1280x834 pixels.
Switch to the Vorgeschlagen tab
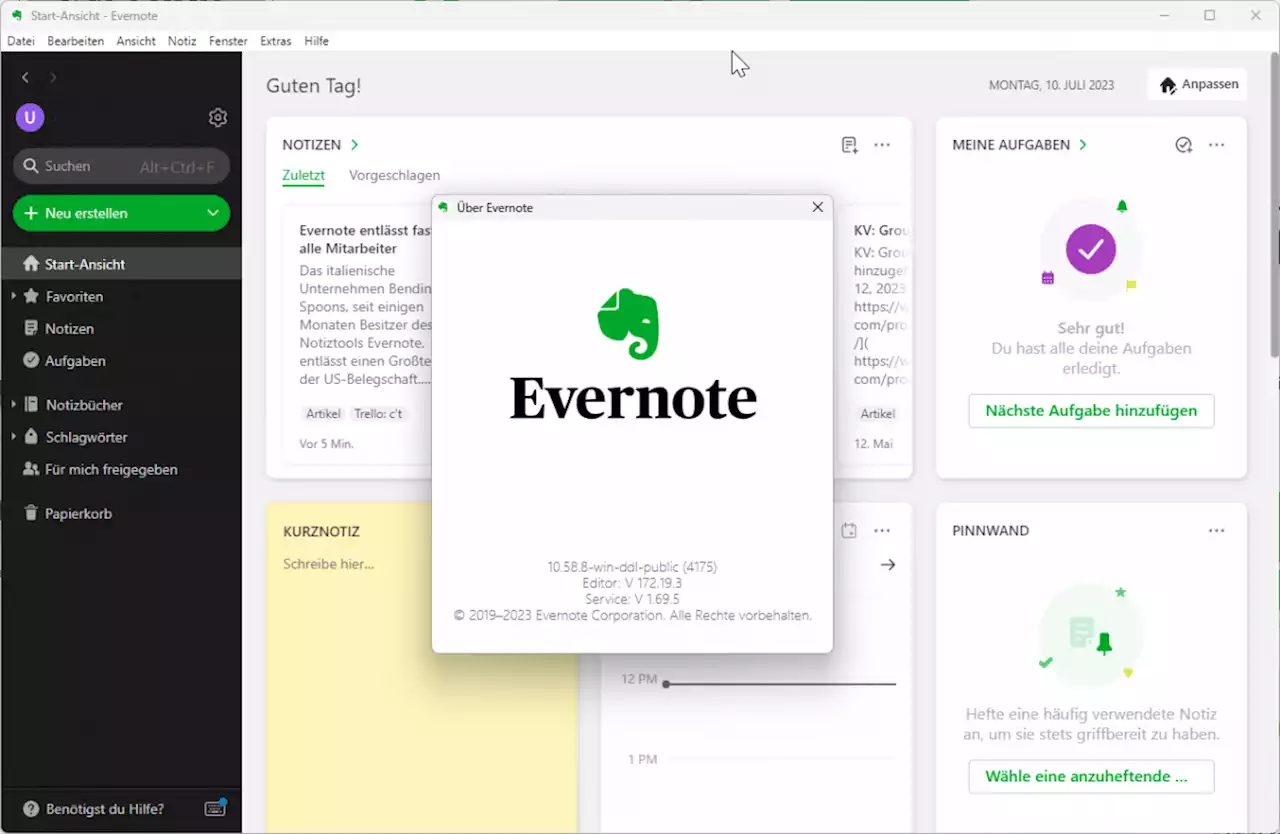[394, 175]
